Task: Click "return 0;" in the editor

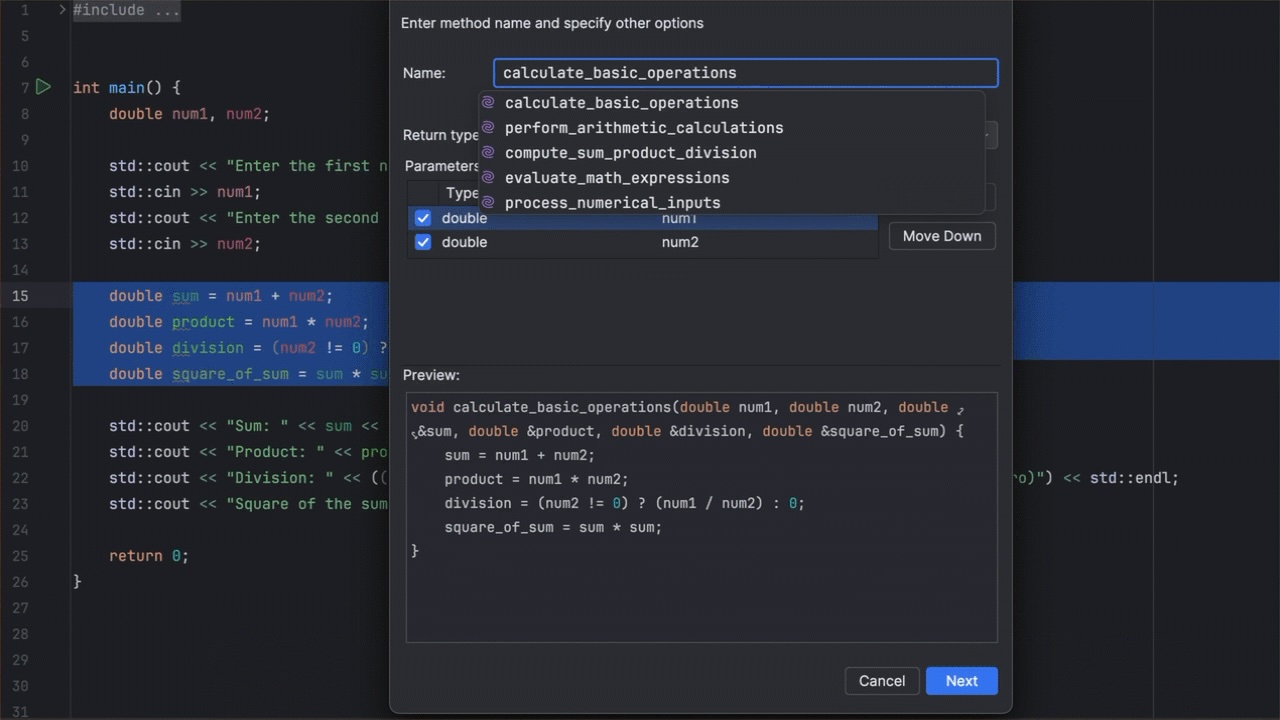Action: 148,556
